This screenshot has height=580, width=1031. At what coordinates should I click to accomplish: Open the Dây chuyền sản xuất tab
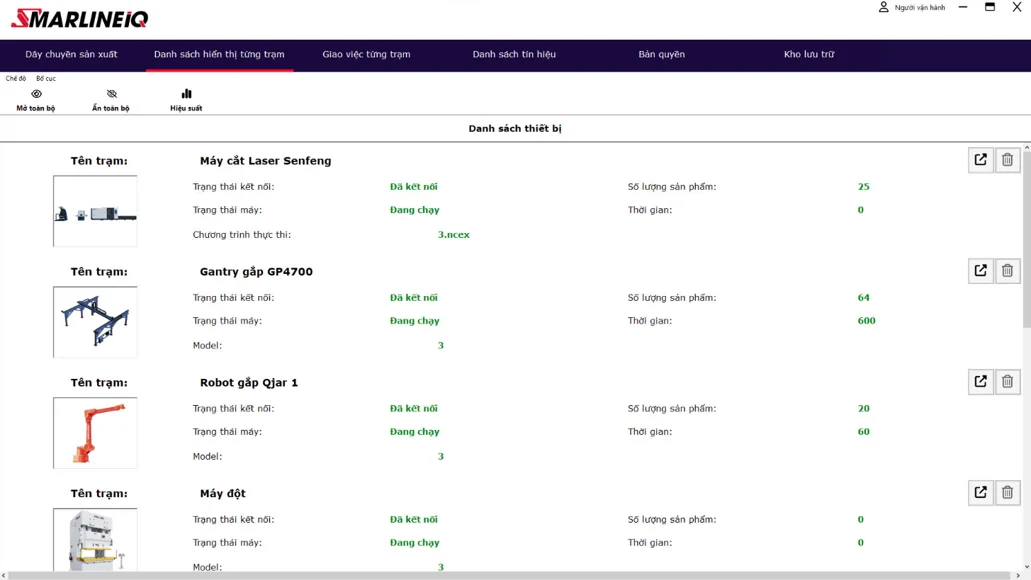coord(71,55)
